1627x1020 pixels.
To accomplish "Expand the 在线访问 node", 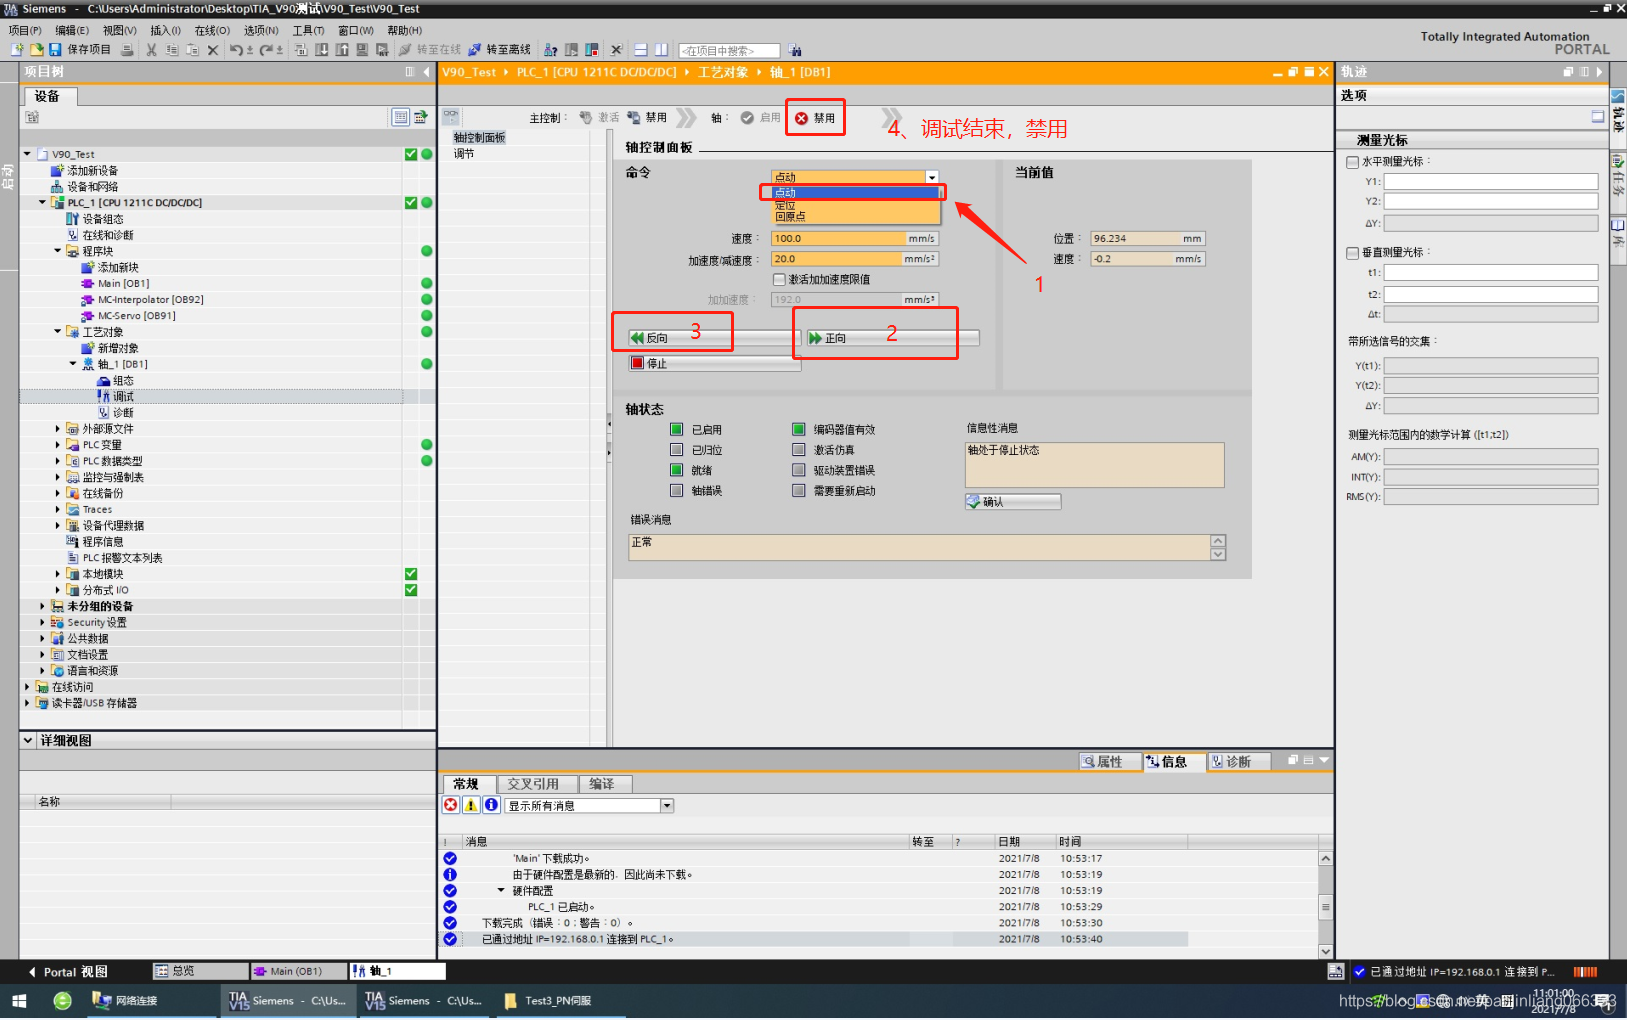I will tap(27, 687).
